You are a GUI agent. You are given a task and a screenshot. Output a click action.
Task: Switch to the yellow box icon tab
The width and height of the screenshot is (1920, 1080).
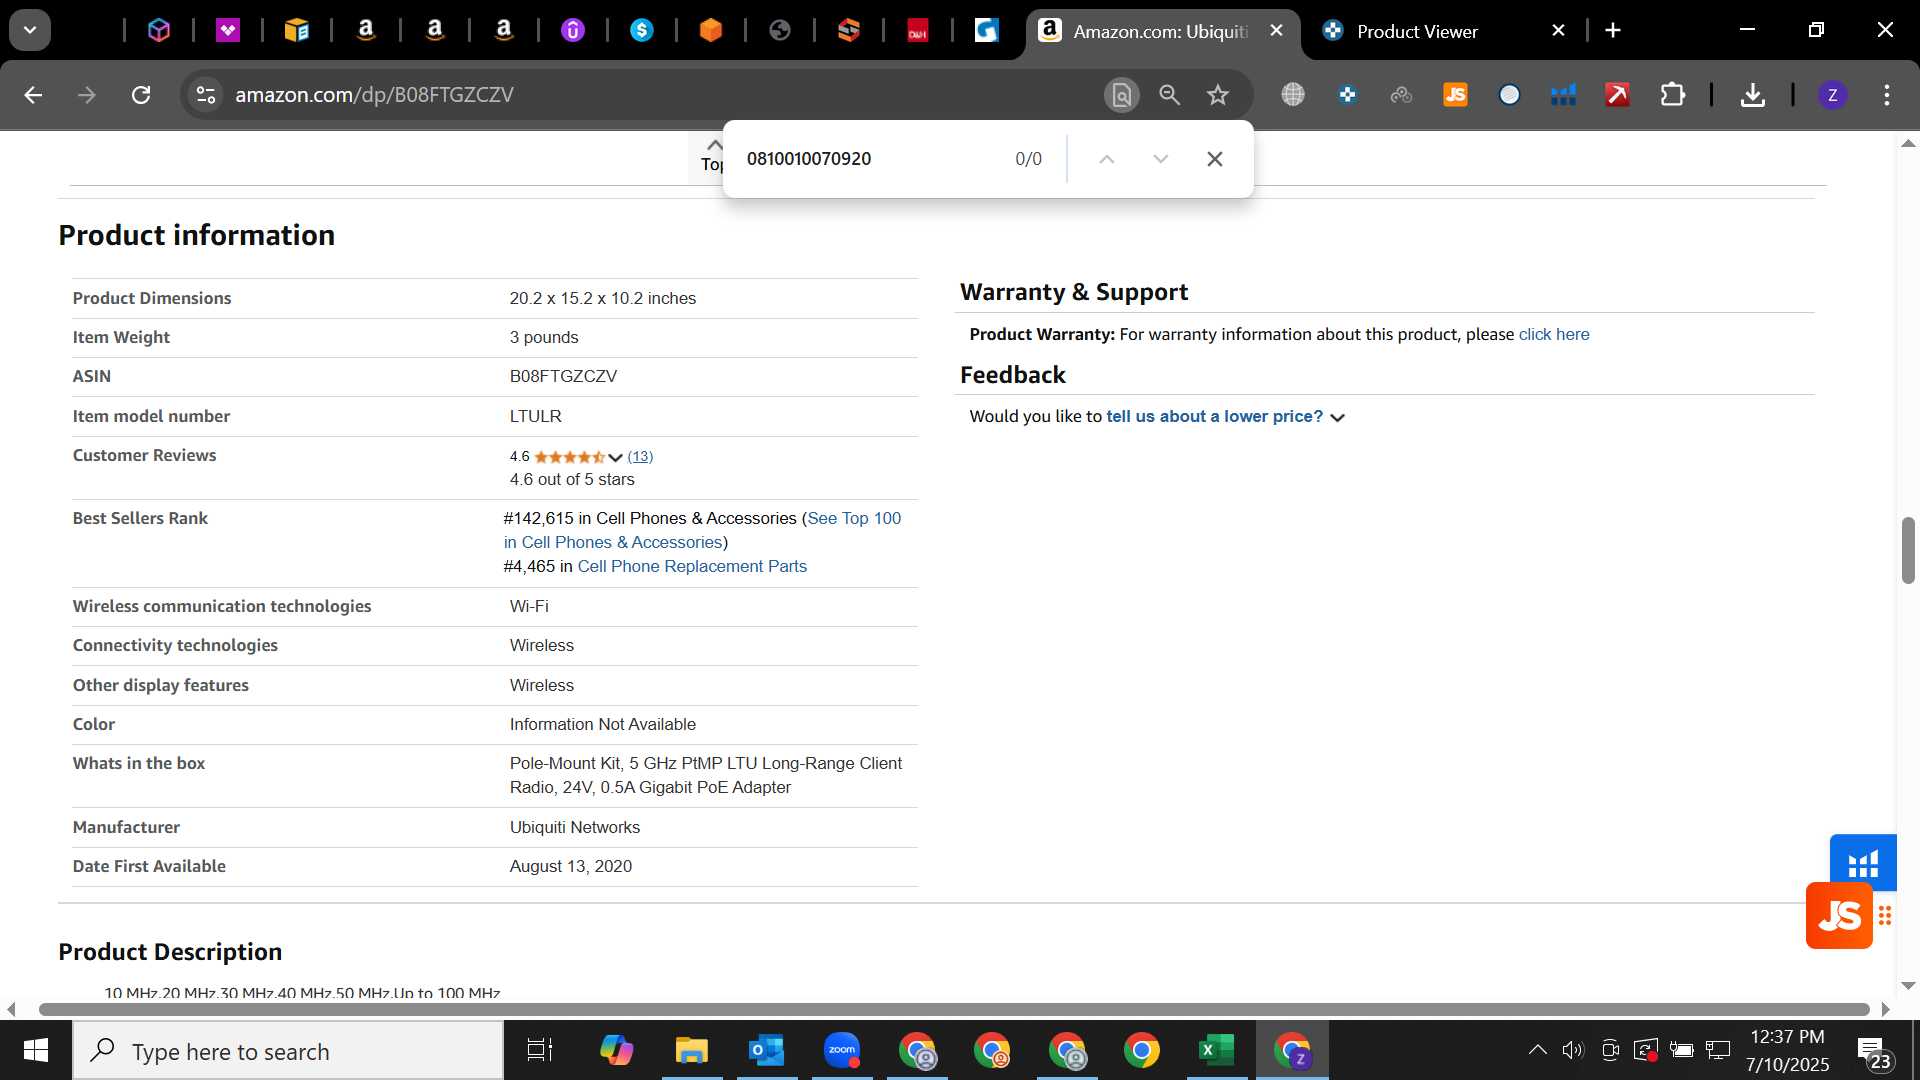click(297, 31)
